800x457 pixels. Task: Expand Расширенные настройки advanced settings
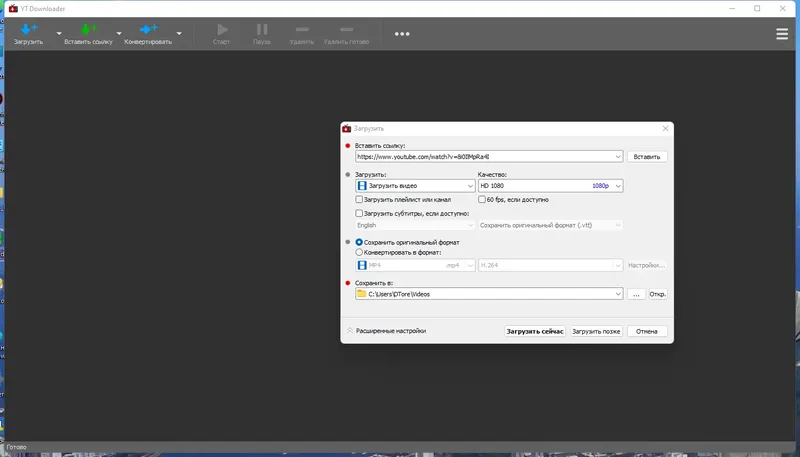coord(386,331)
